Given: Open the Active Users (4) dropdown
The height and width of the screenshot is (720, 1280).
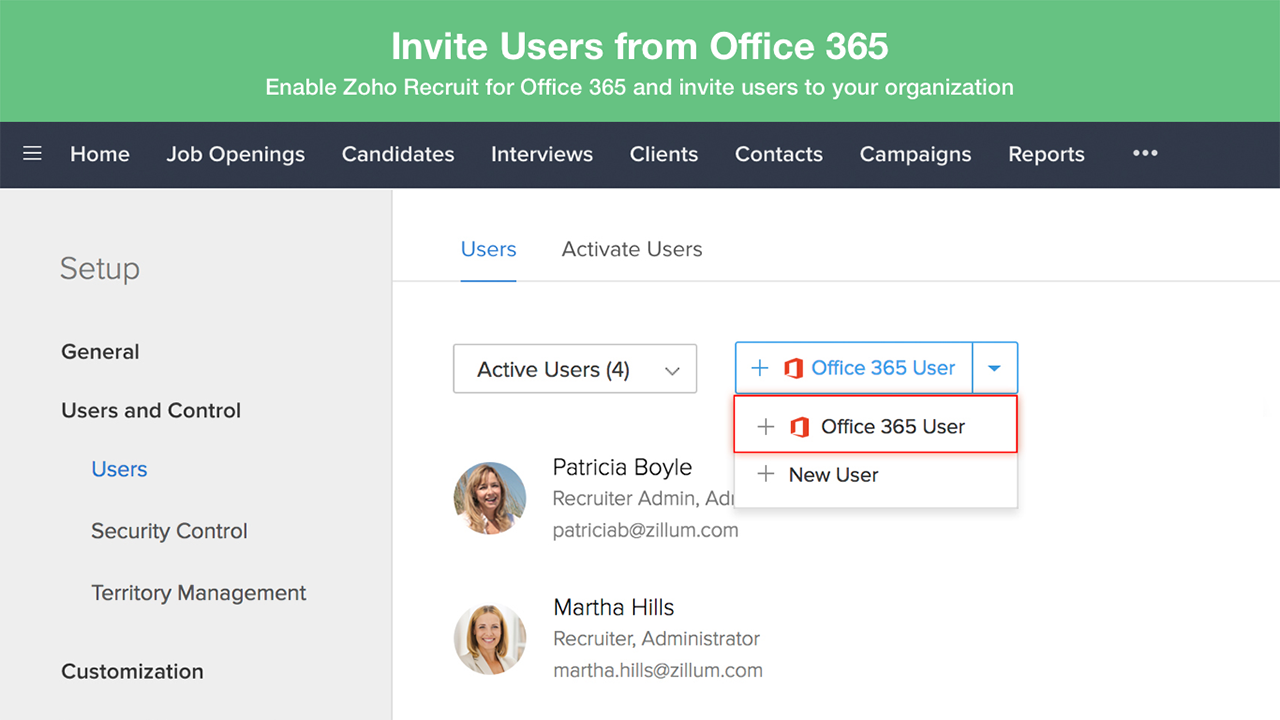Looking at the screenshot, I should pyautogui.click(x=575, y=369).
